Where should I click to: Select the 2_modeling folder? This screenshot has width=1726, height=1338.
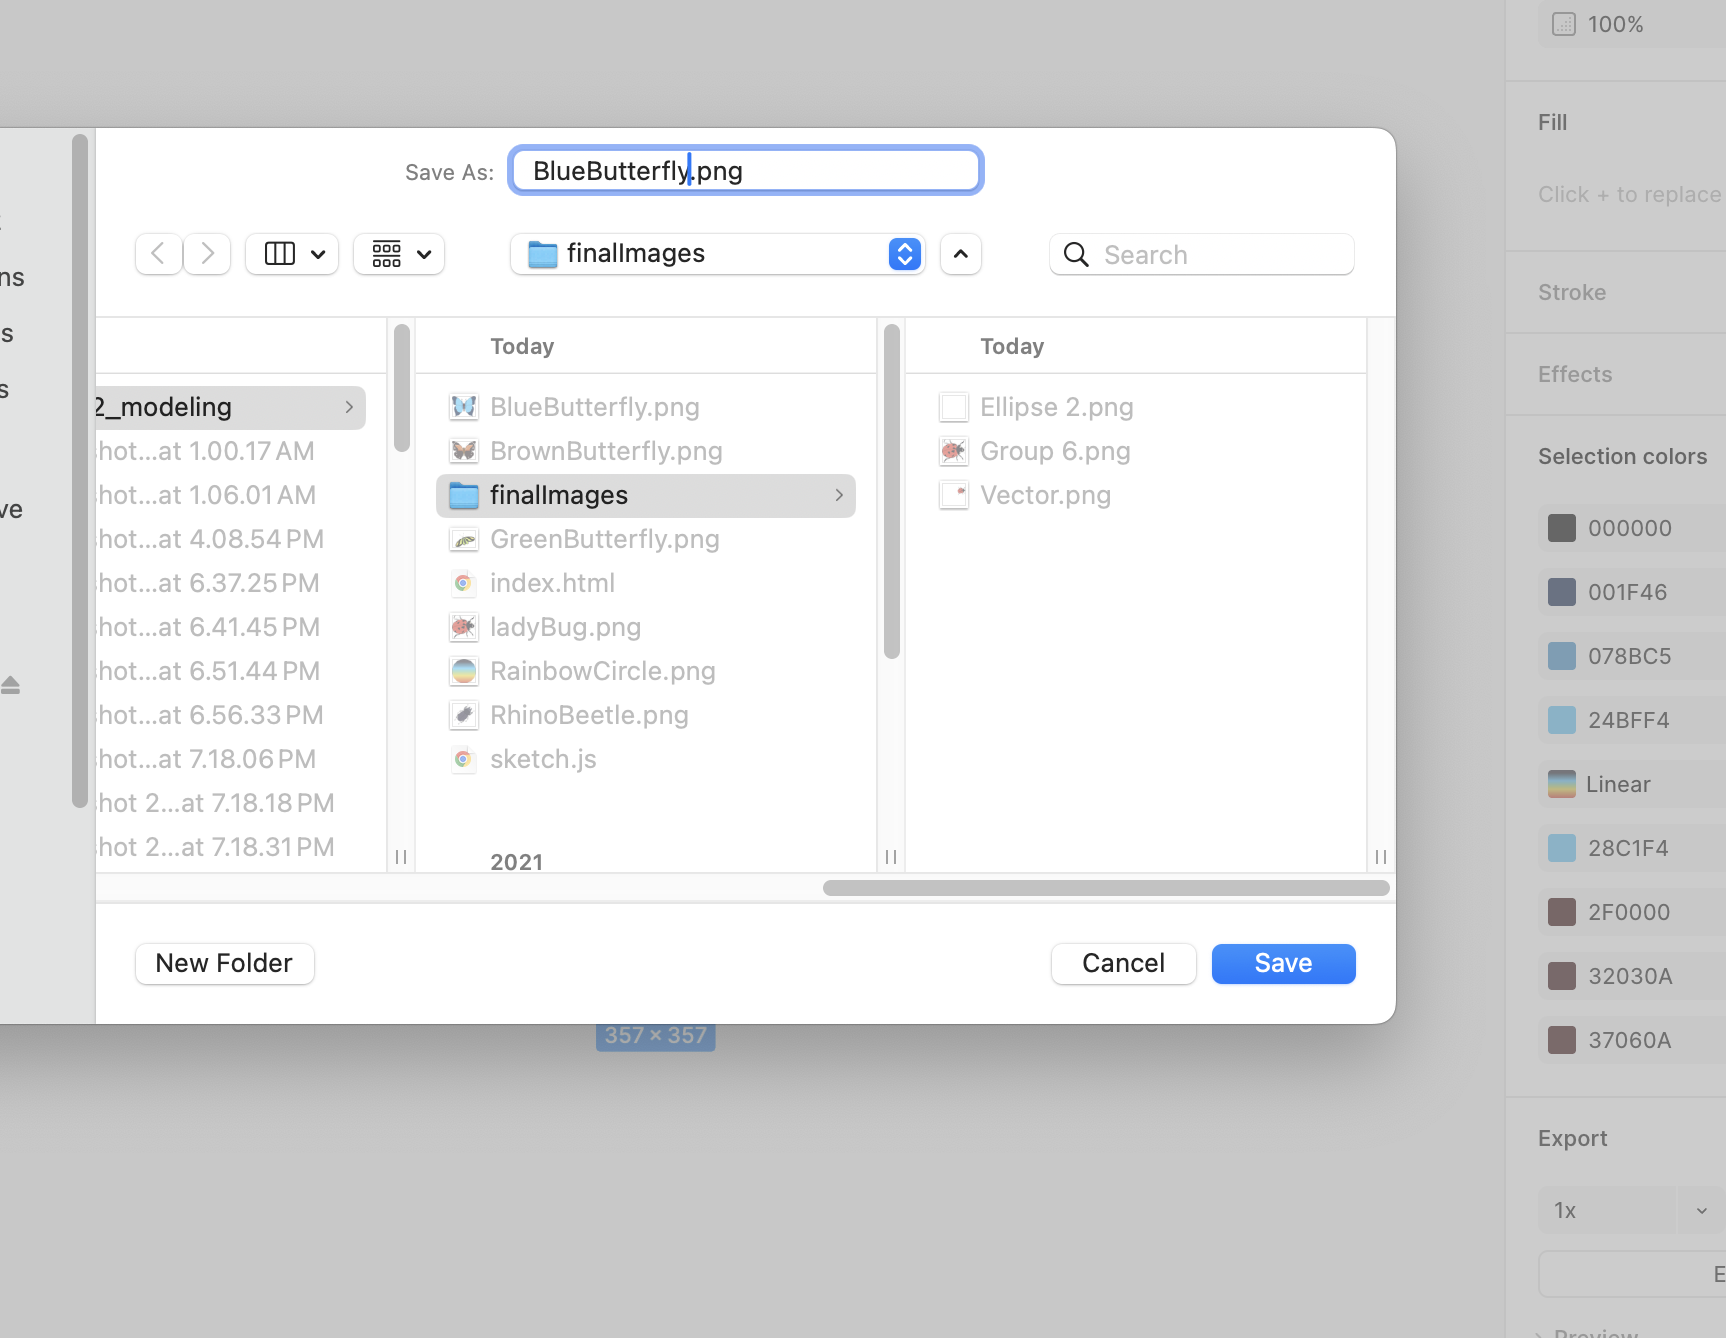click(228, 408)
